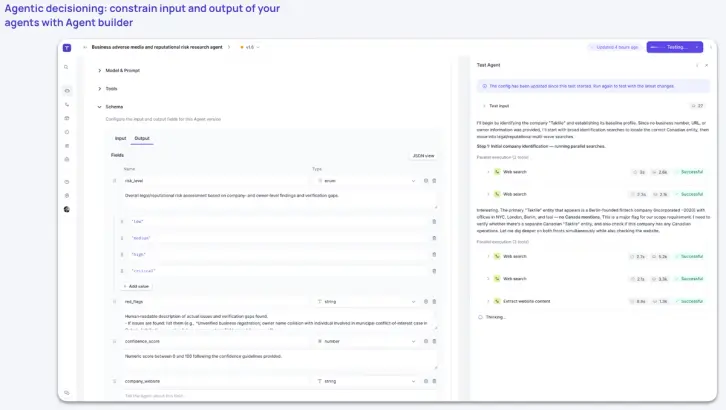Click the risk_level name input field
The image size is (726, 410).
click(215, 181)
